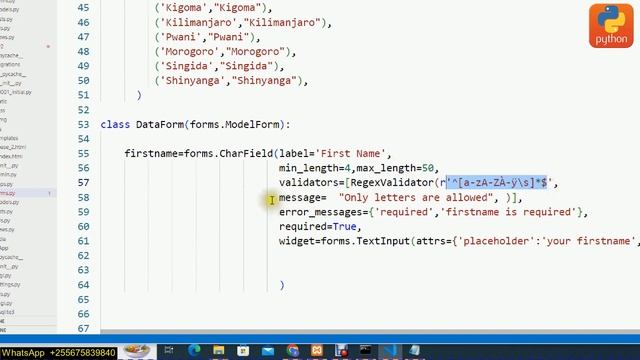Screen dimensions: 640x360
Task: Click 'Morogoro' tuple on line 48
Action: [x=222, y=51]
